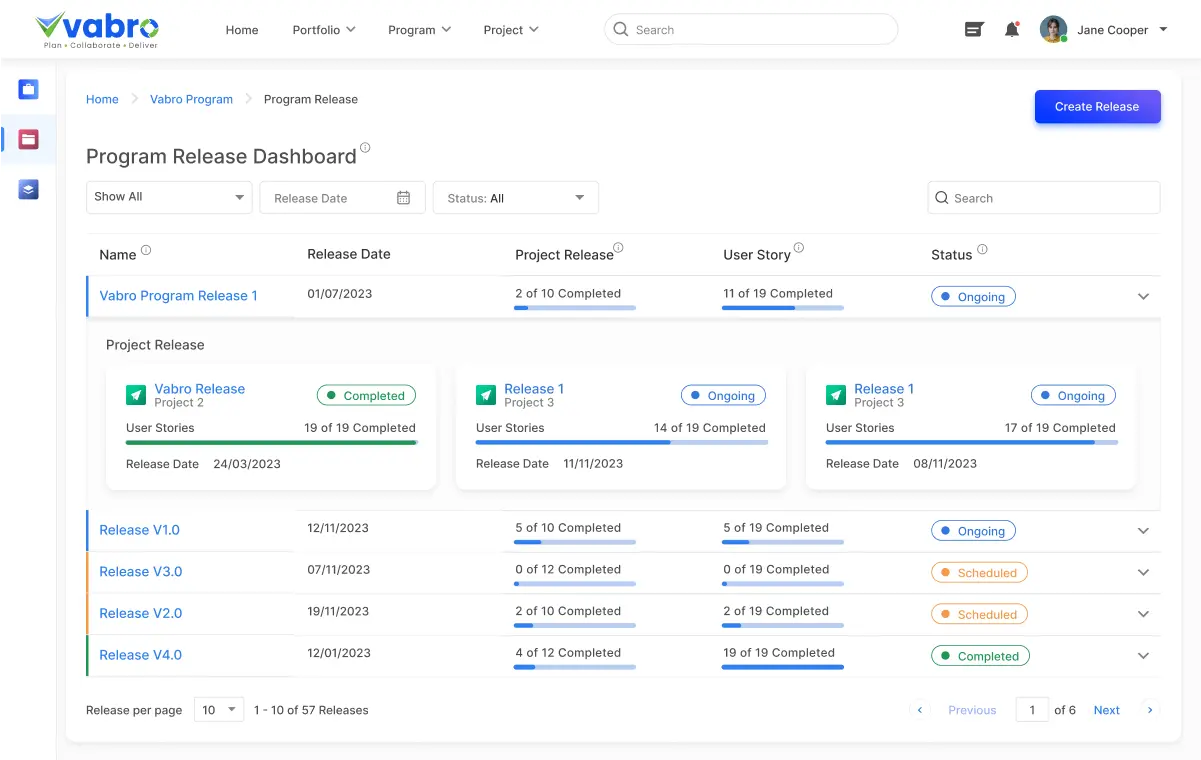Click info icon next to Status column header
The image size is (1201, 760).
coord(982,250)
